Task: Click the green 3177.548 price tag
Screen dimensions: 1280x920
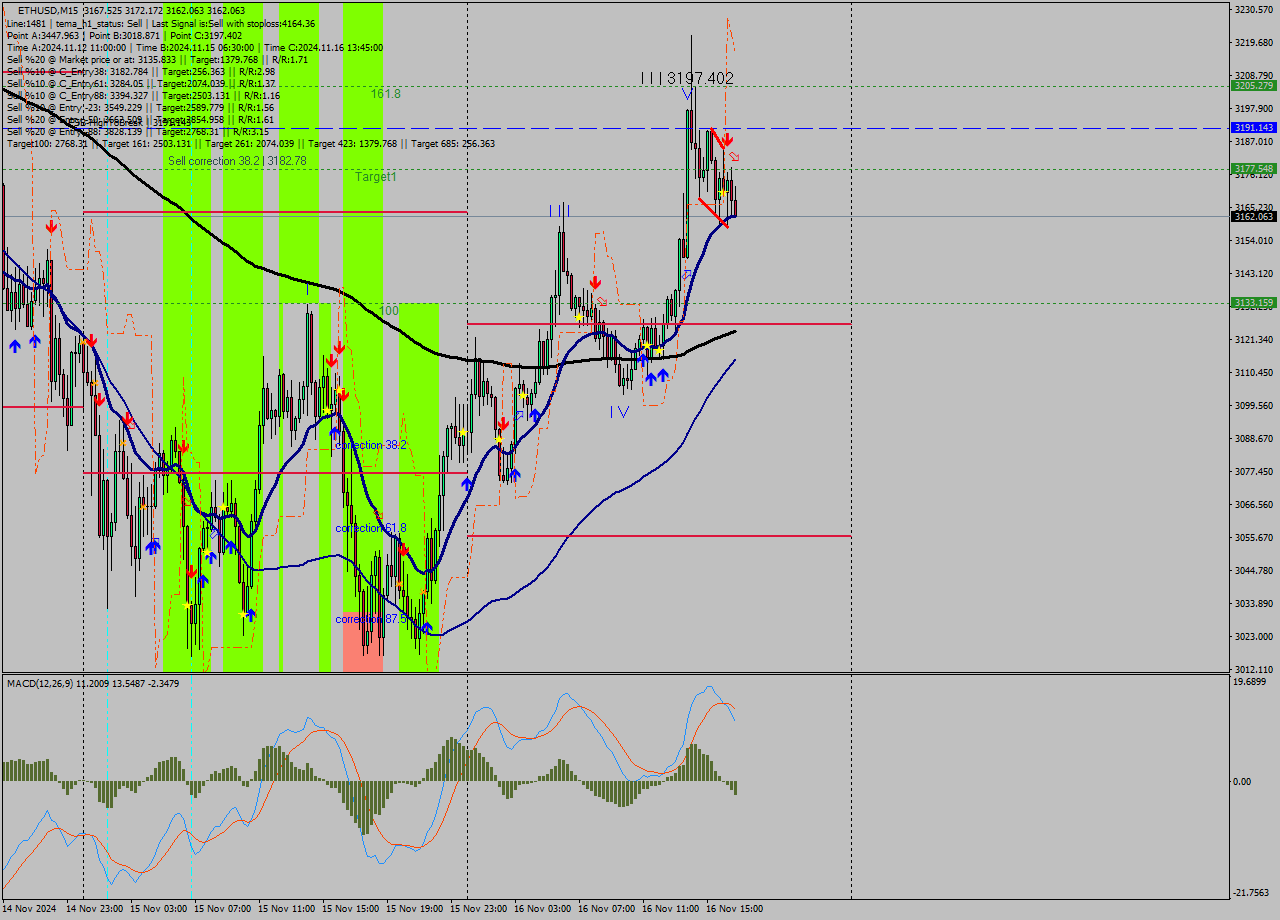Action: click(x=1253, y=169)
